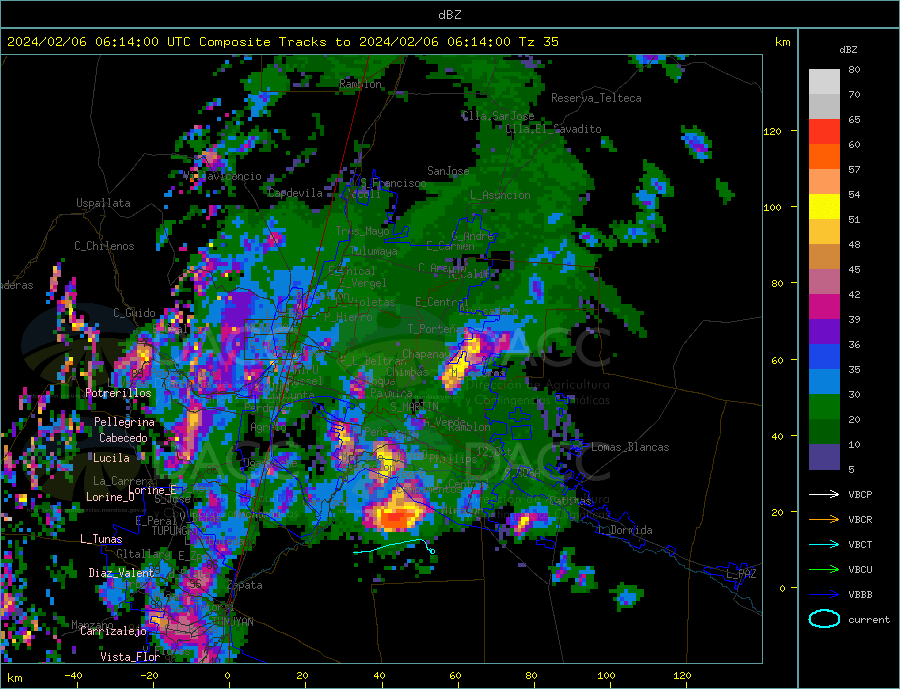Click the '80' tick on vertical axis

tap(777, 284)
